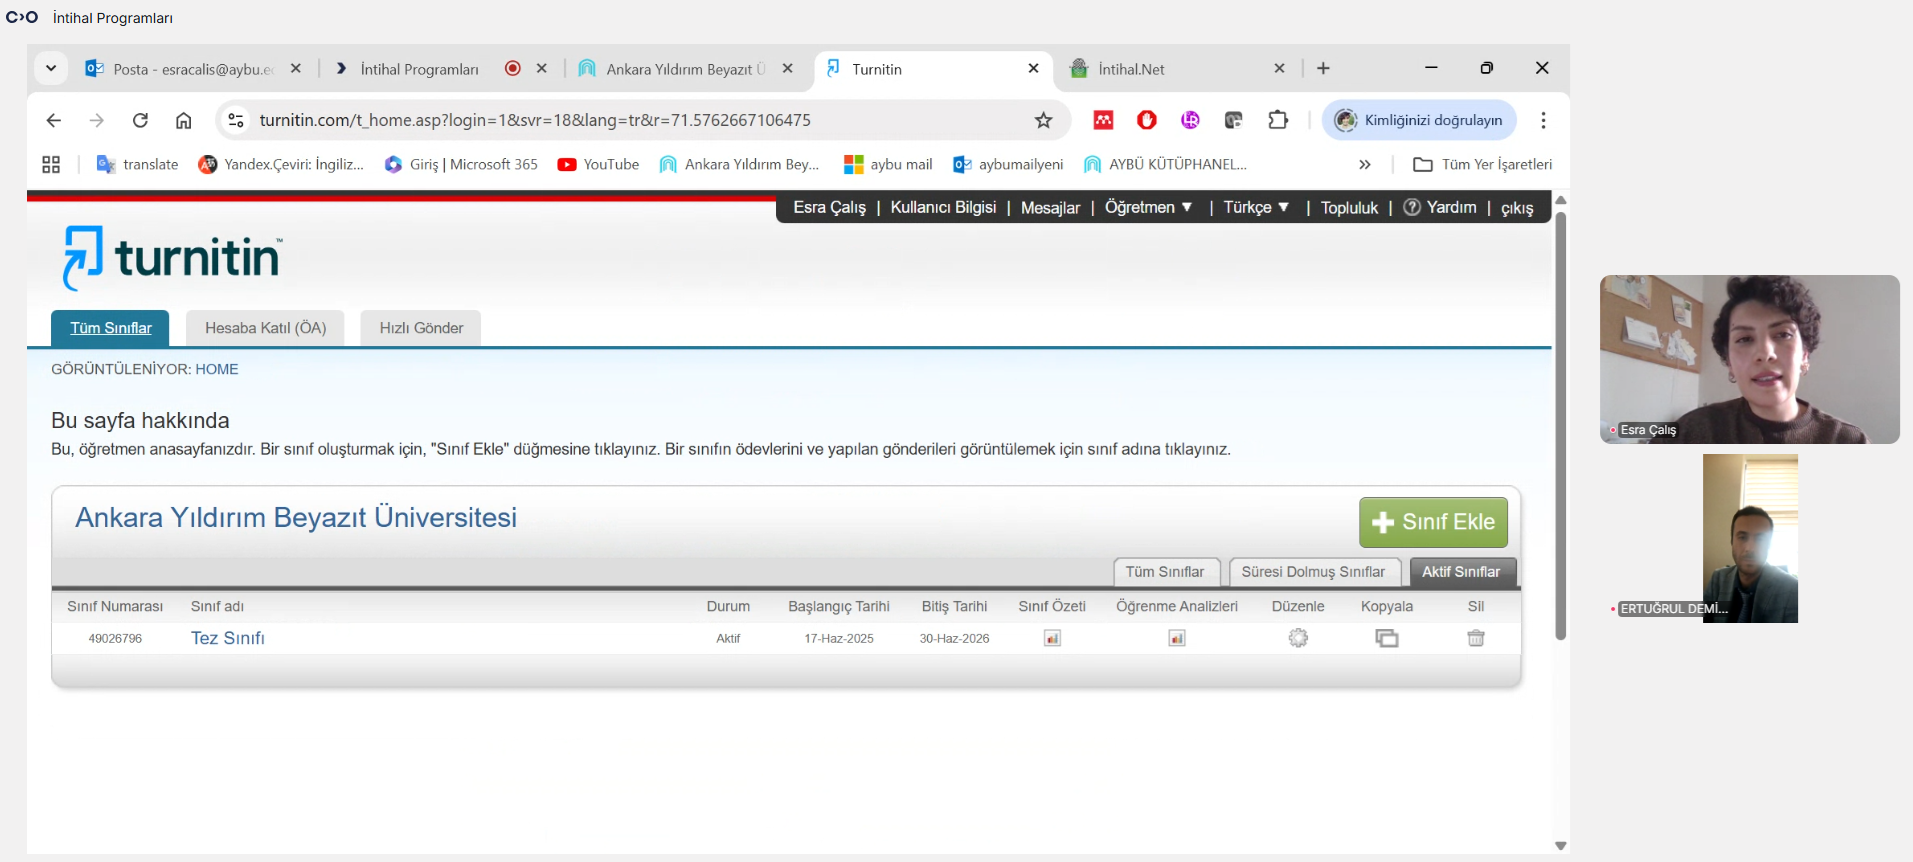Click the green Sınıf Ekle button
Viewport: 1913px width, 862px height.
click(1433, 522)
